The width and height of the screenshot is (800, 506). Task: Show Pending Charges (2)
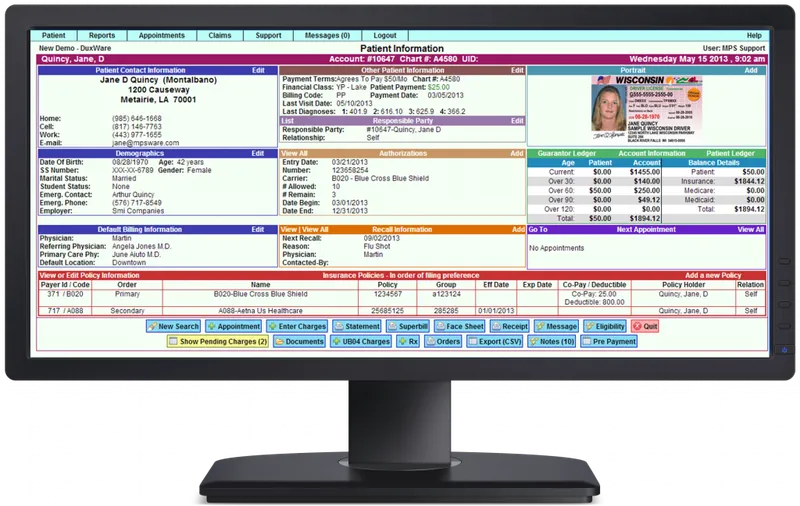click(x=218, y=342)
